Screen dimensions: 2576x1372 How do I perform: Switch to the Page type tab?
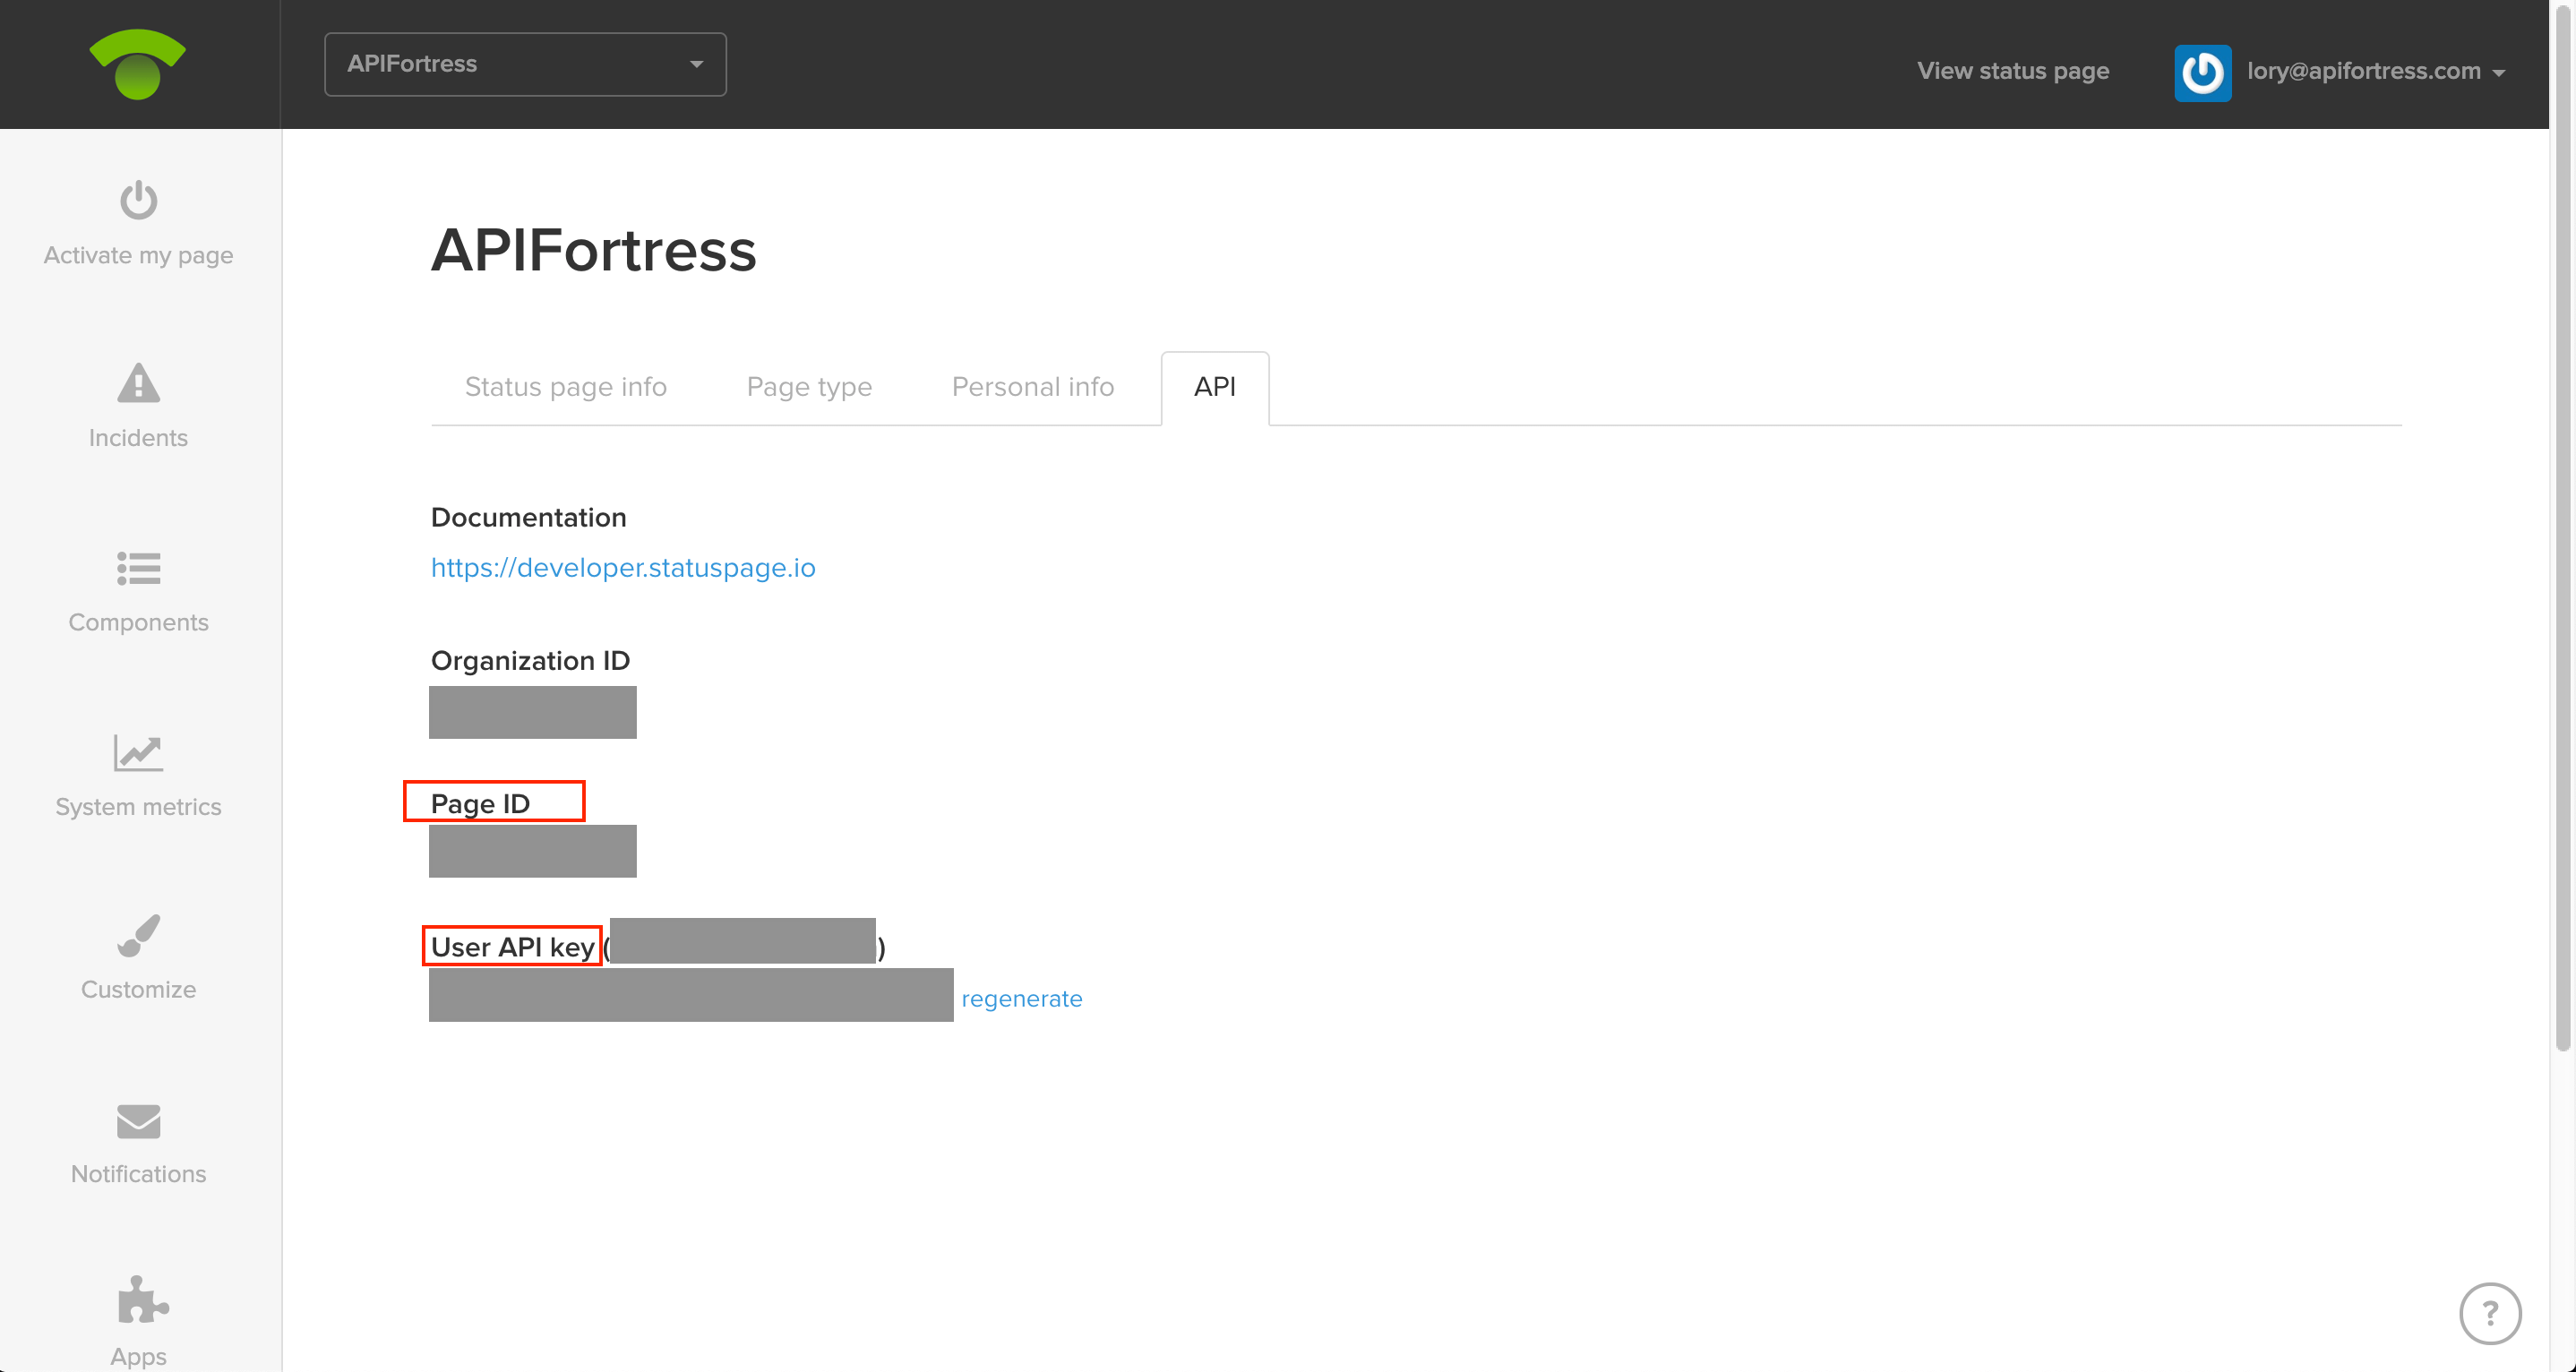[809, 387]
